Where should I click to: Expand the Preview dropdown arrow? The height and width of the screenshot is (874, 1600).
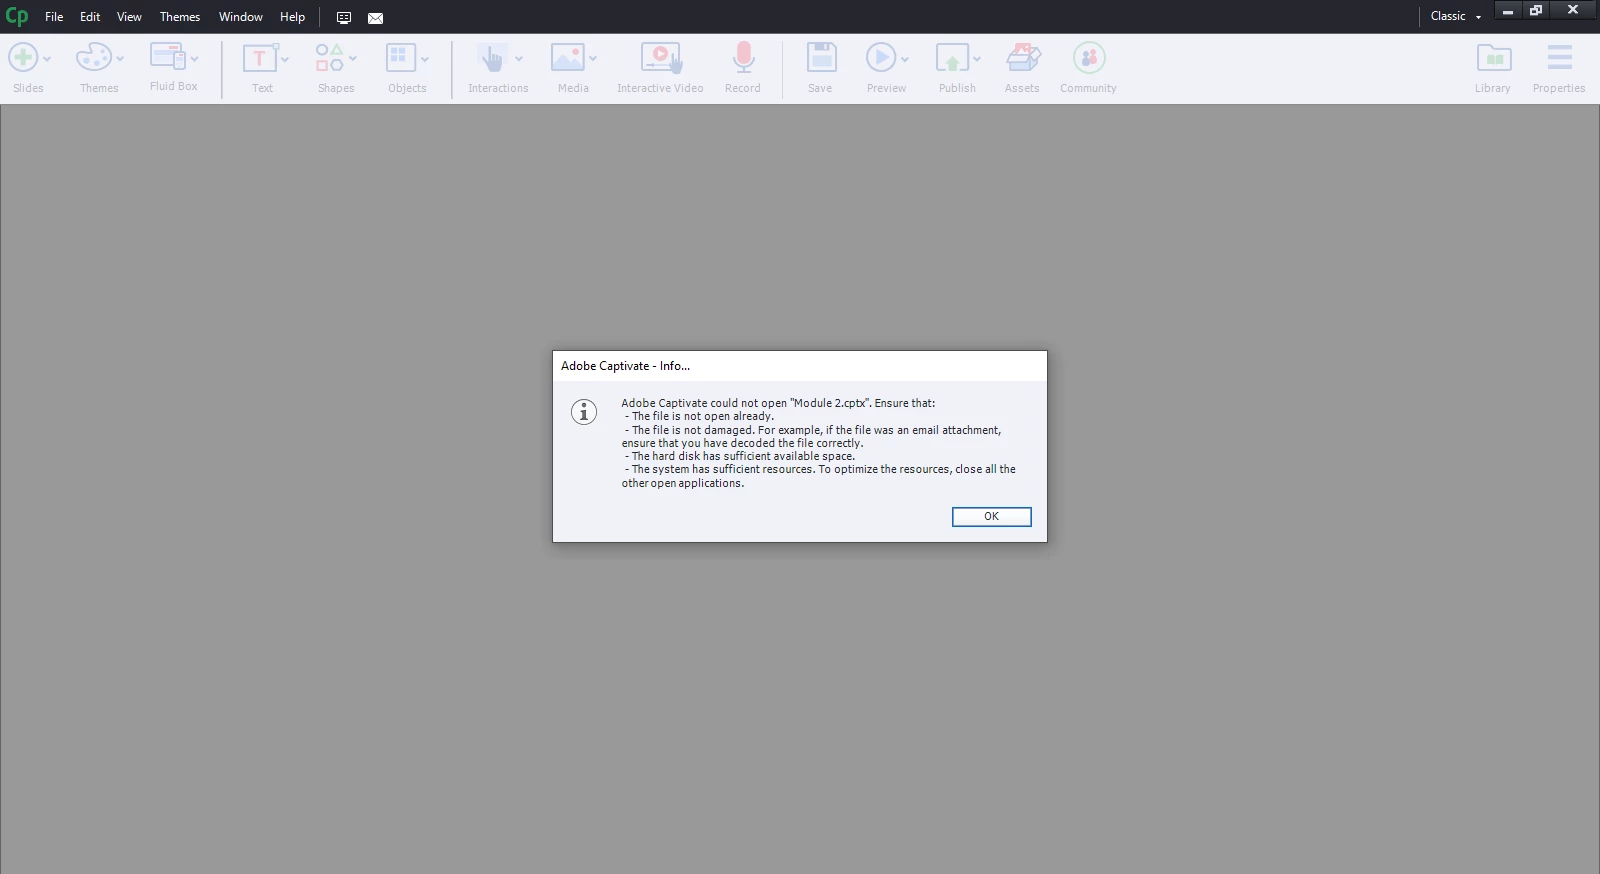click(905, 60)
